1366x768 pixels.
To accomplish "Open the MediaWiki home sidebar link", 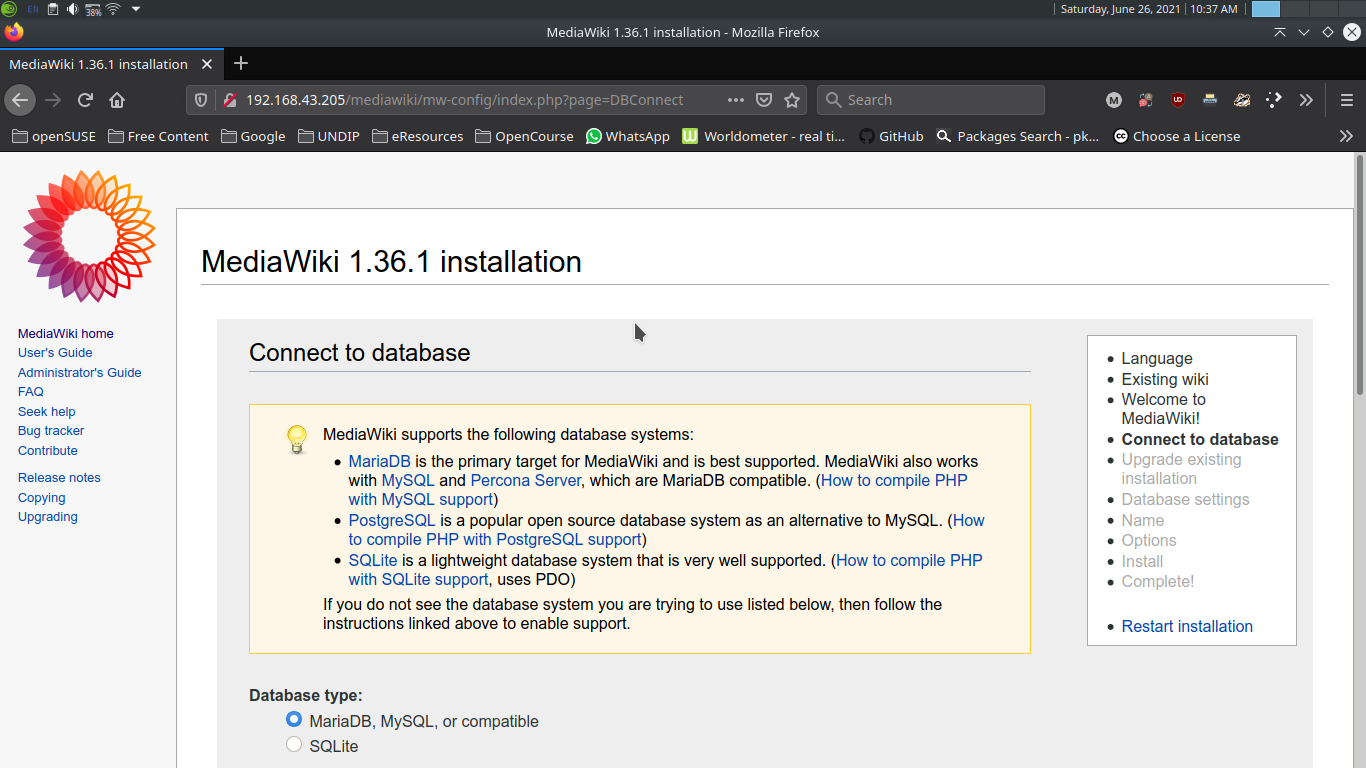I will click(x=66, y=334).
